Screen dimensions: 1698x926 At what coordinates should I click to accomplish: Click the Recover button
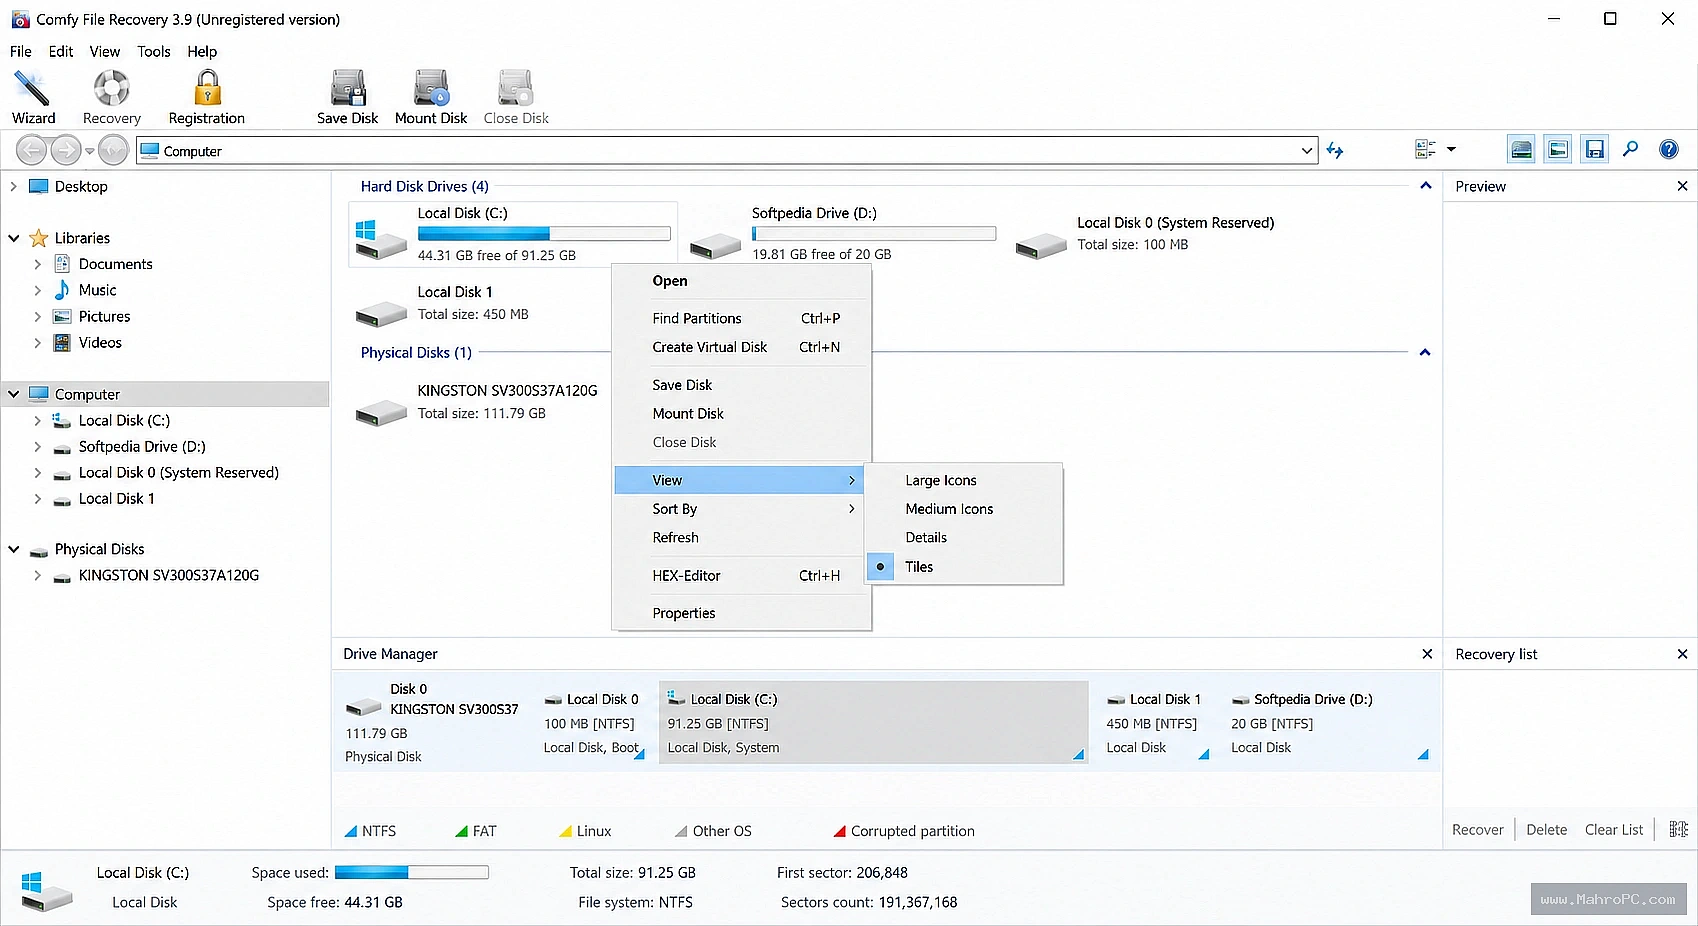(x=1477, y=830)
